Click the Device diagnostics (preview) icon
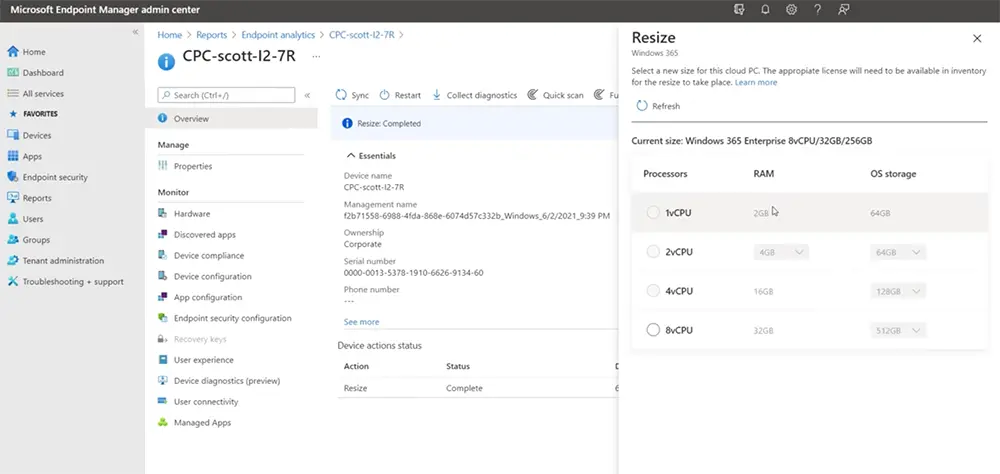Image resolution: width=1000 pixels, height=474 pixels. [x=162, y=381]
